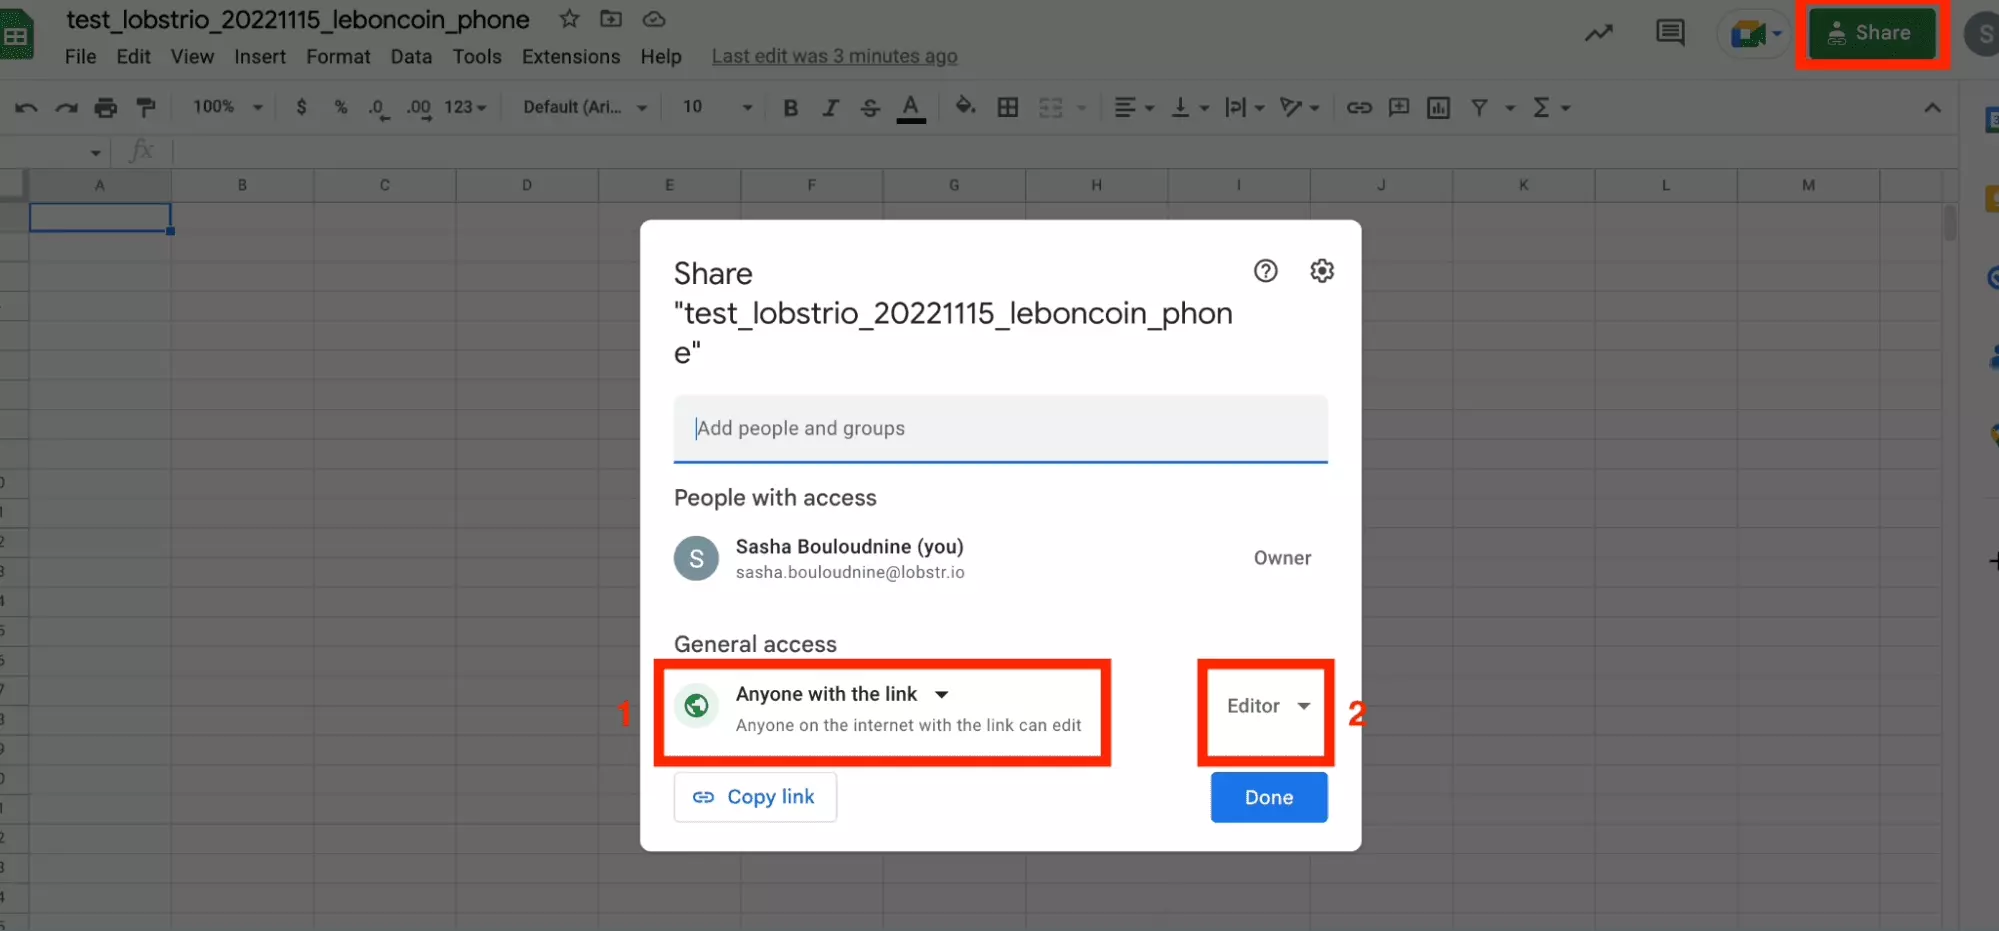Click the Copy link button
Viewport: 1999px width, 931px height.
tap(755, 797)
